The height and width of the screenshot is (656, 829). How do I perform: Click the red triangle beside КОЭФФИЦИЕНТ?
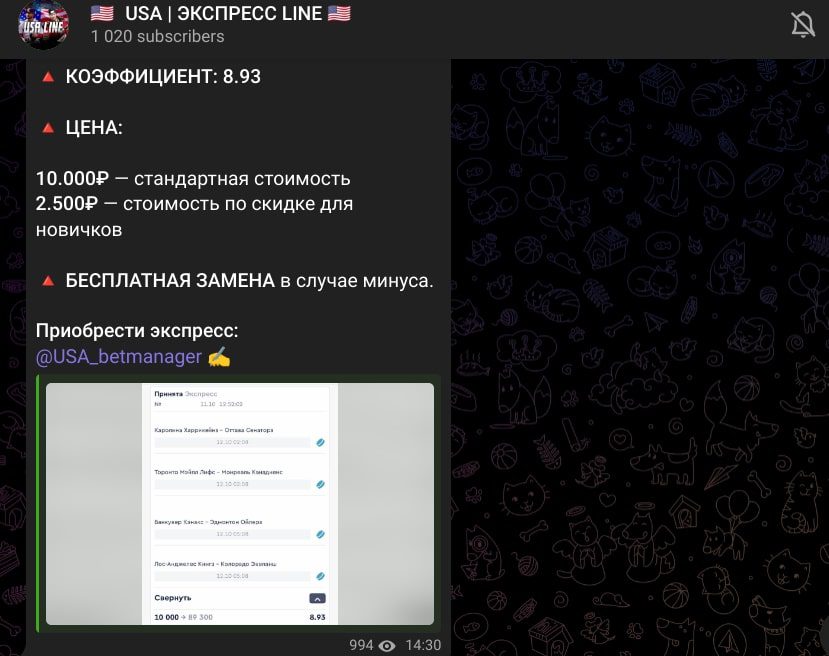click(46, 74)
